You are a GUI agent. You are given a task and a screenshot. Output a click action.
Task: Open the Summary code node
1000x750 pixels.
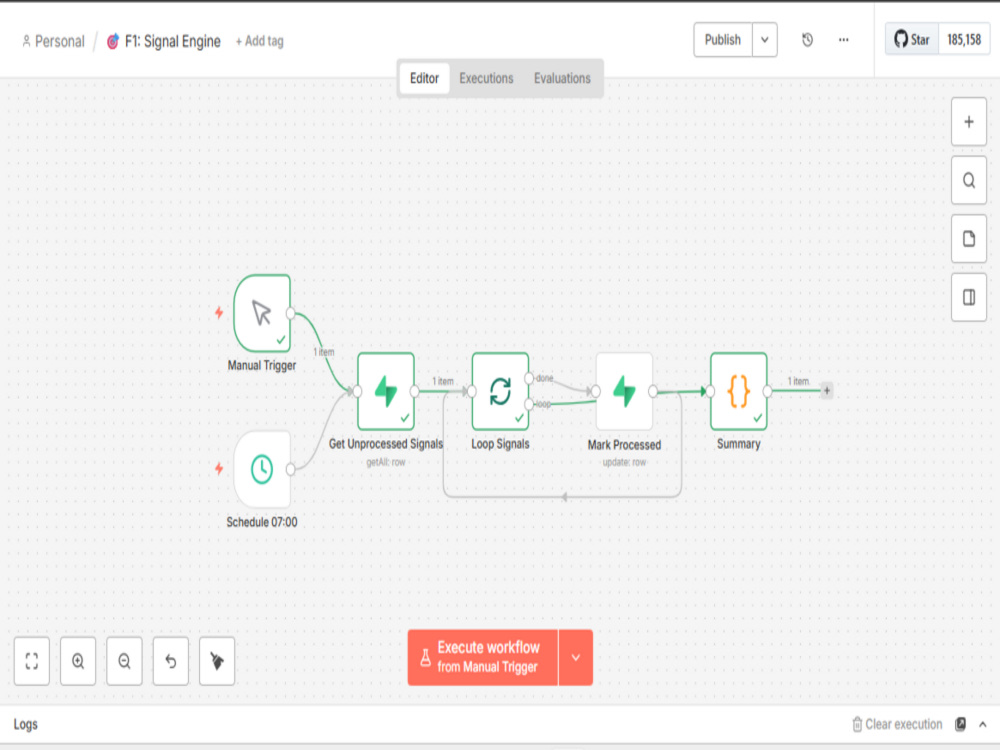[739, 391]
